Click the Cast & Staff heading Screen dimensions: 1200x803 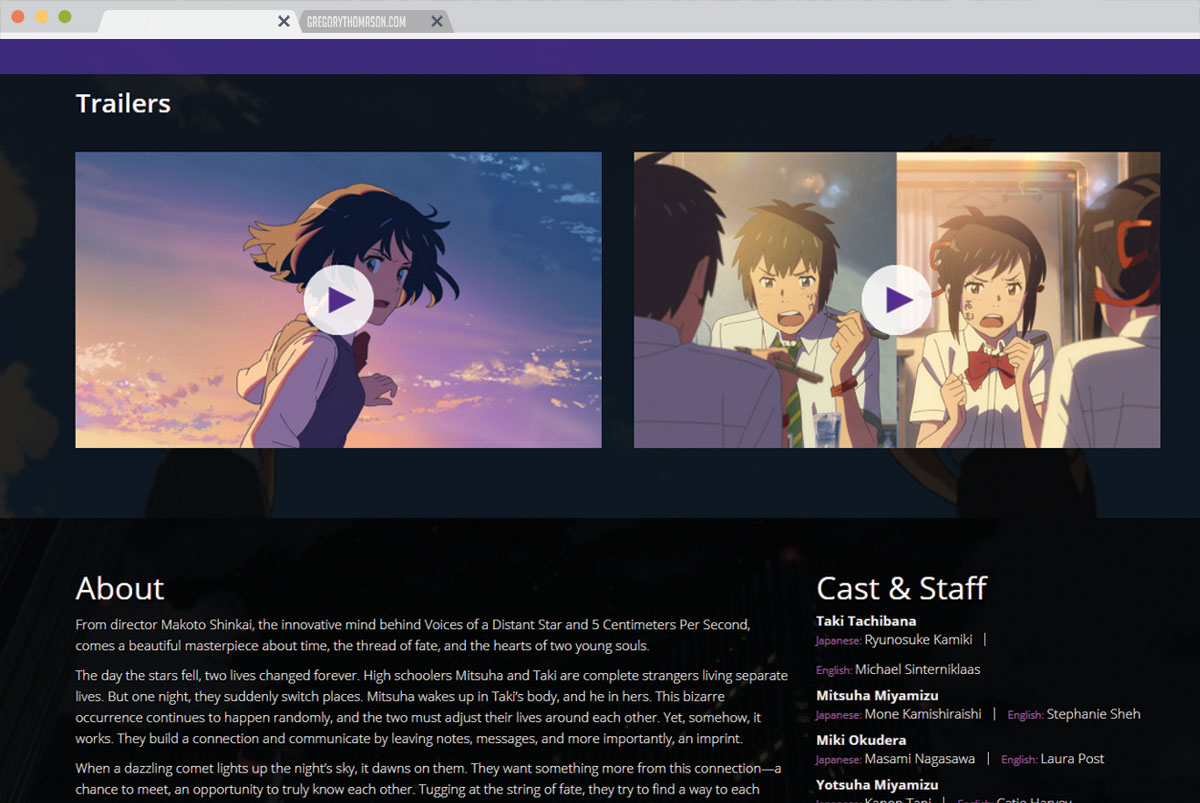[x=902, y=588]
